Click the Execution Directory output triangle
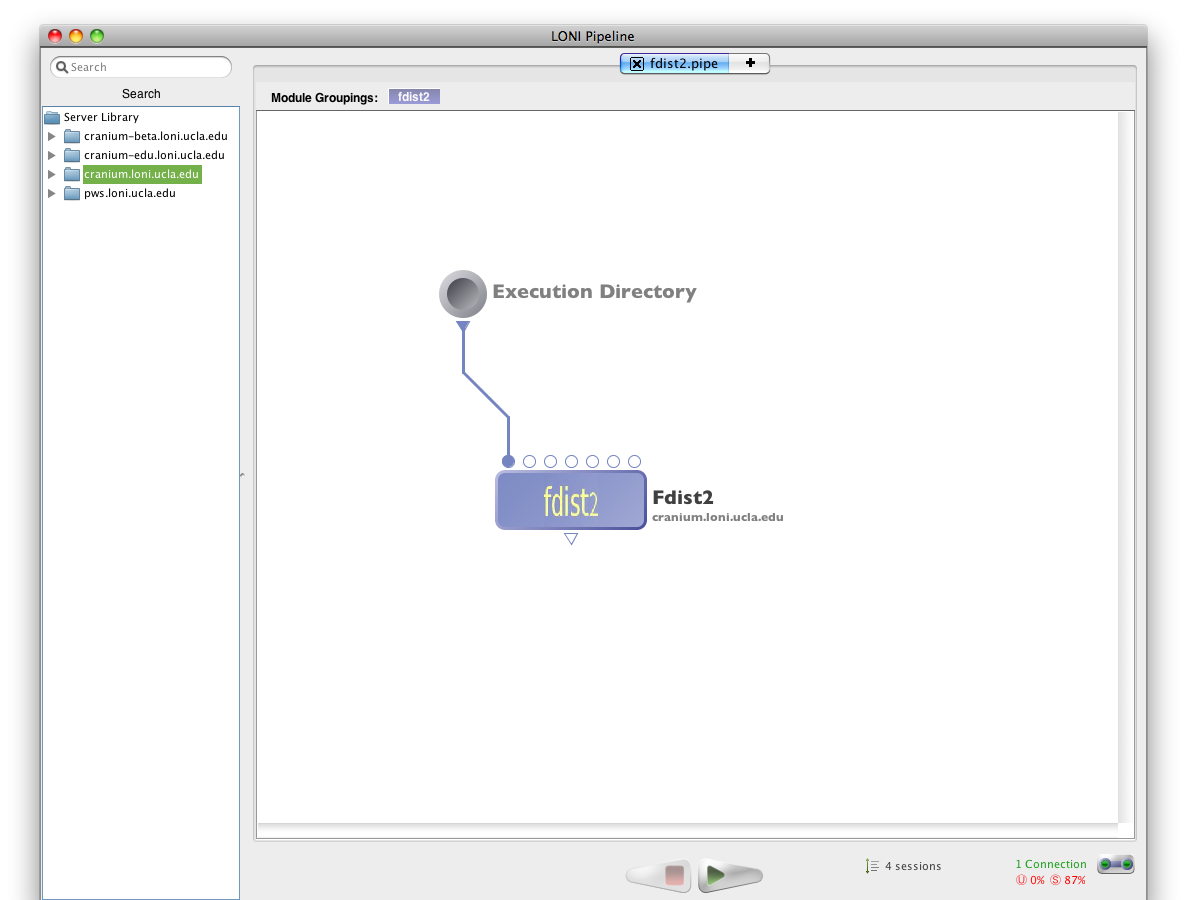1187x900 pixels. 463,326
